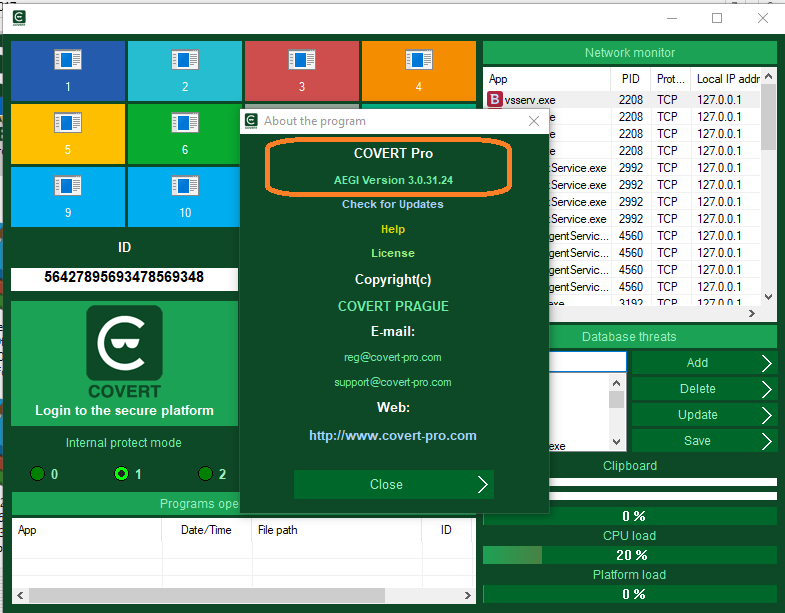
Task: Click the reg@covert-pro.com email link
Action: point(392,358)
